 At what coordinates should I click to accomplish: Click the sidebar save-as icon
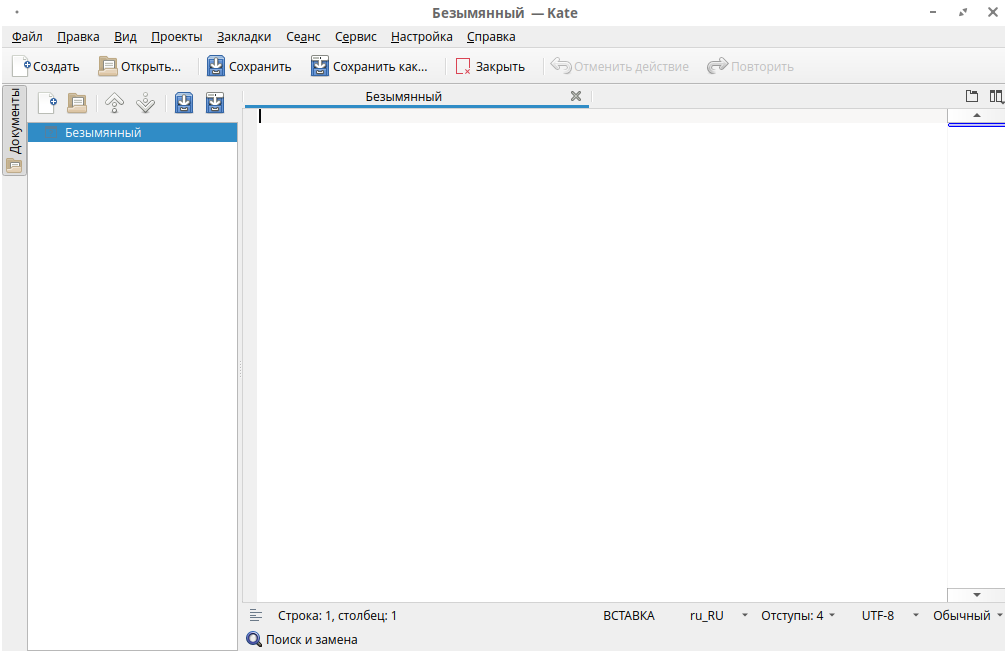click(x=215, y=102)
